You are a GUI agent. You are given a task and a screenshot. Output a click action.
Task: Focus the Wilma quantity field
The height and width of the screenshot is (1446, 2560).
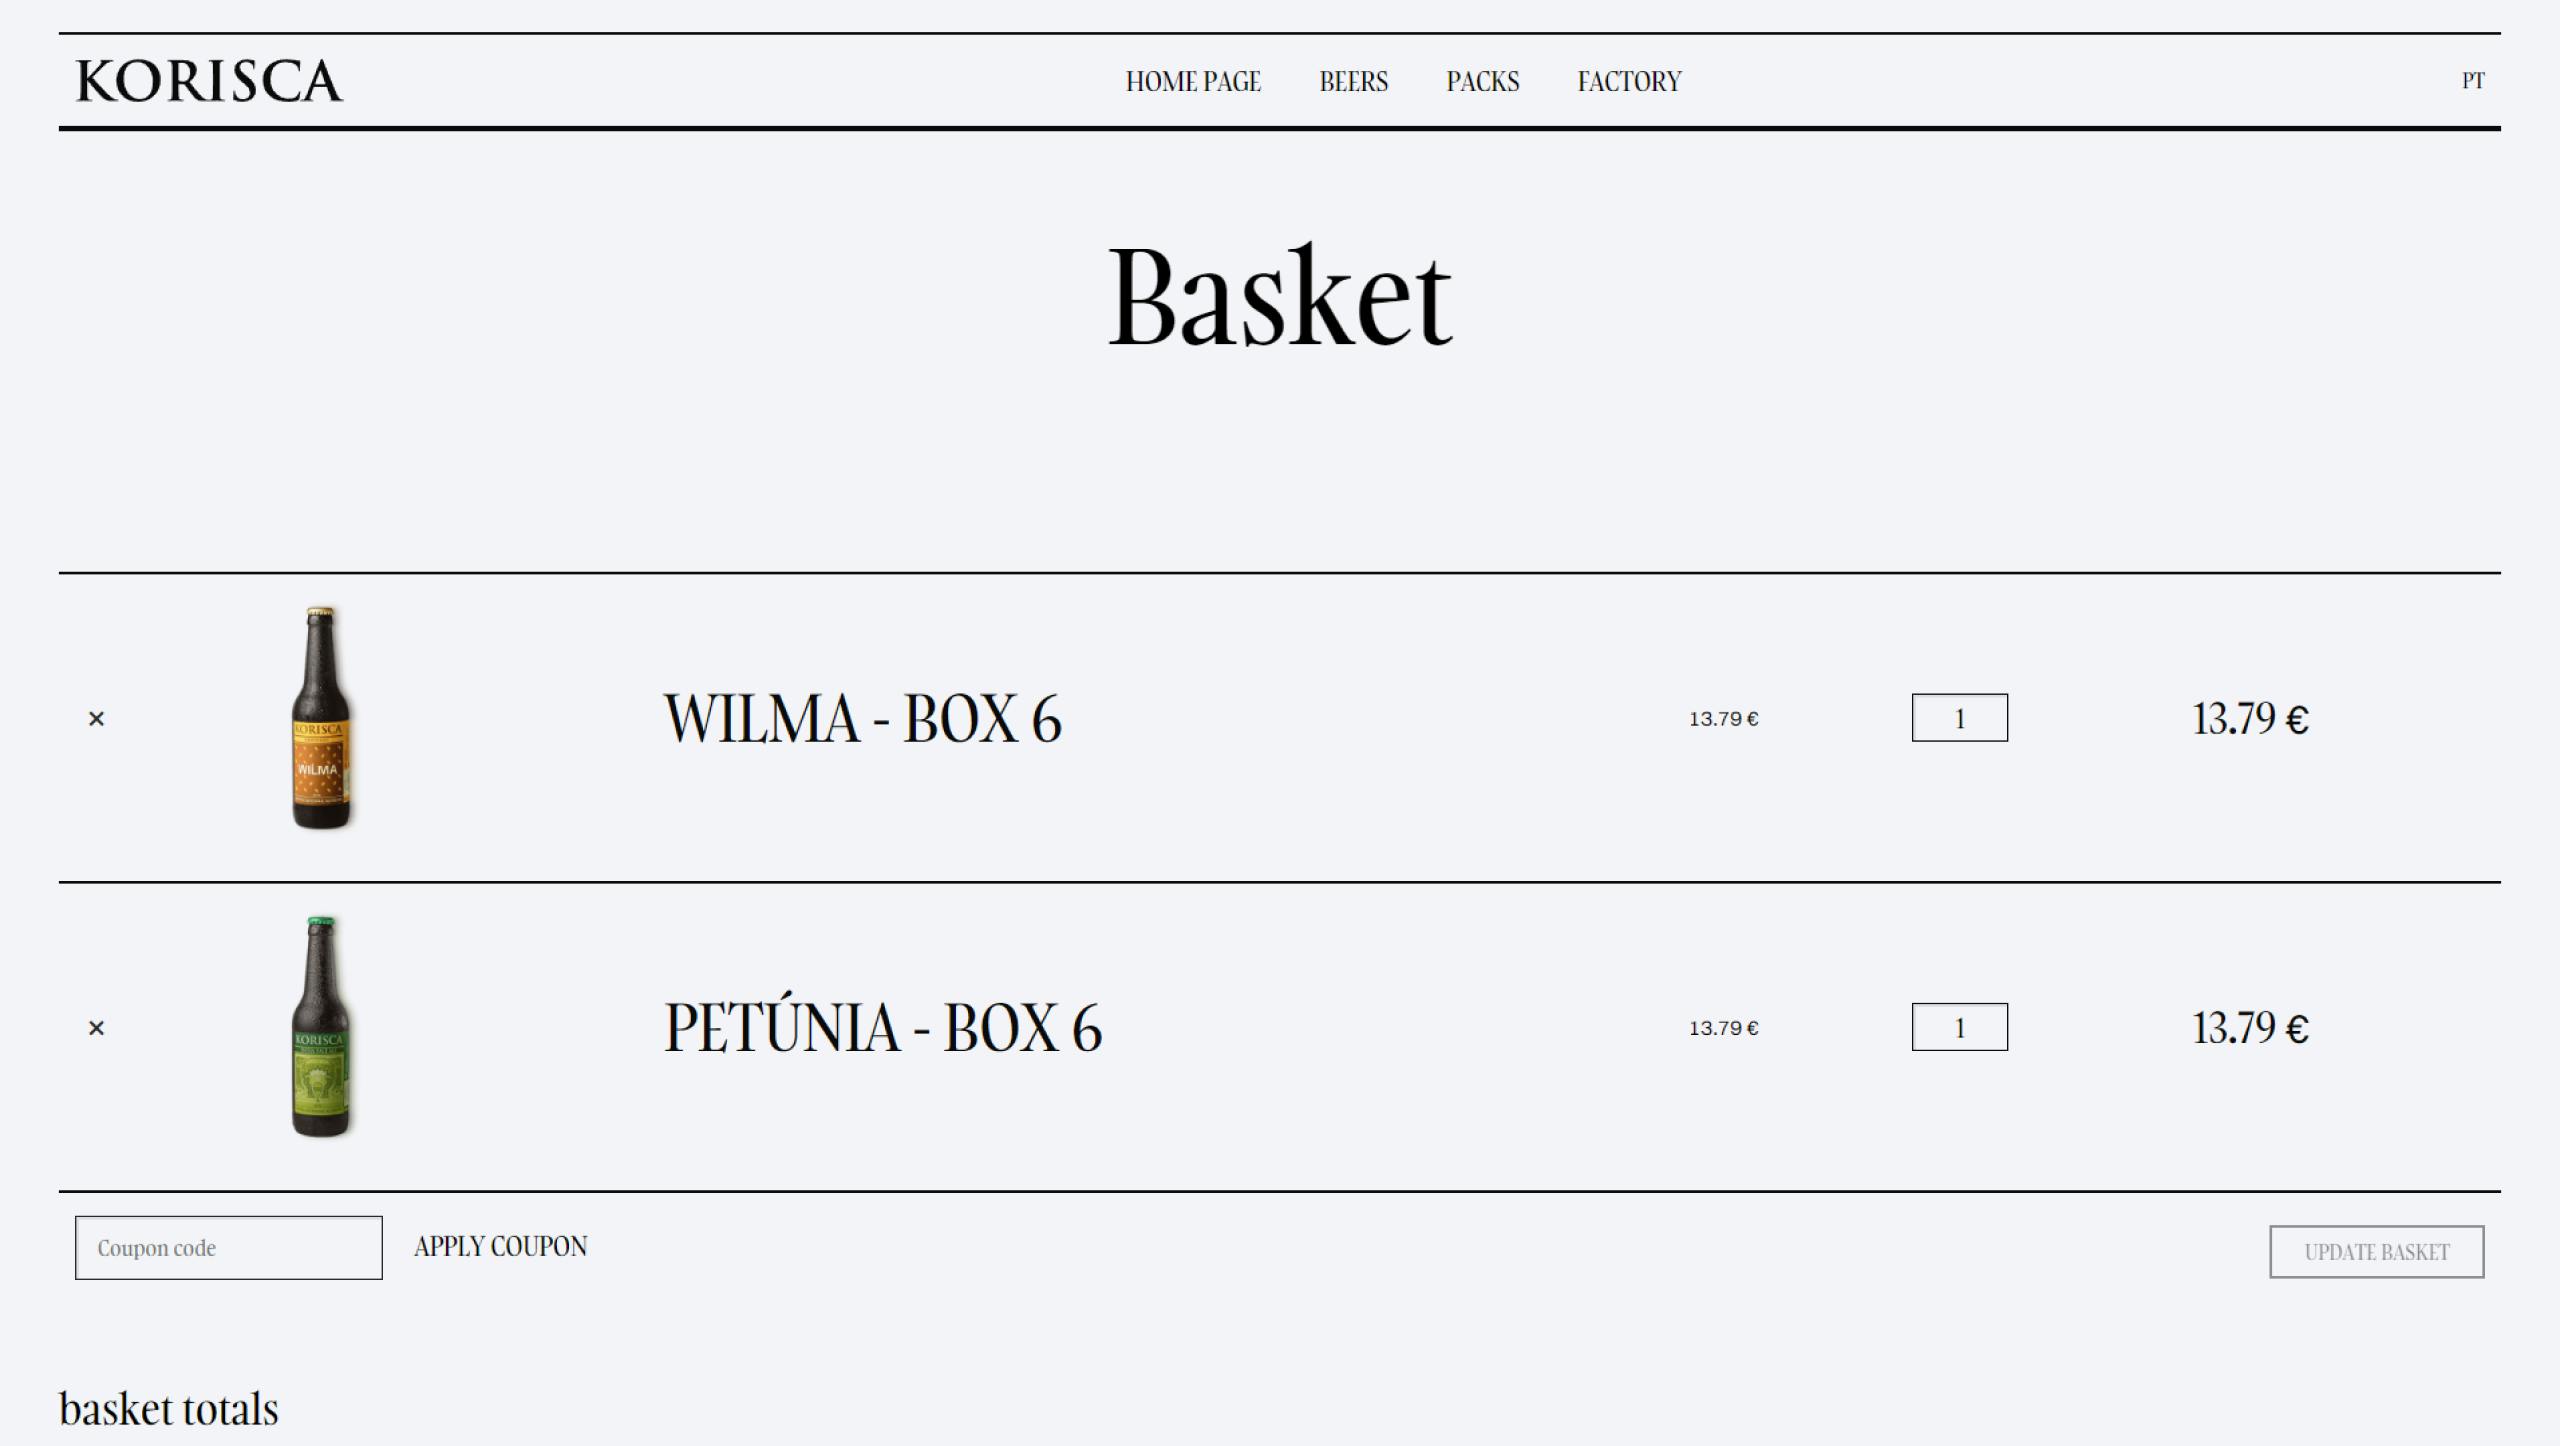tap(1960, 718)
